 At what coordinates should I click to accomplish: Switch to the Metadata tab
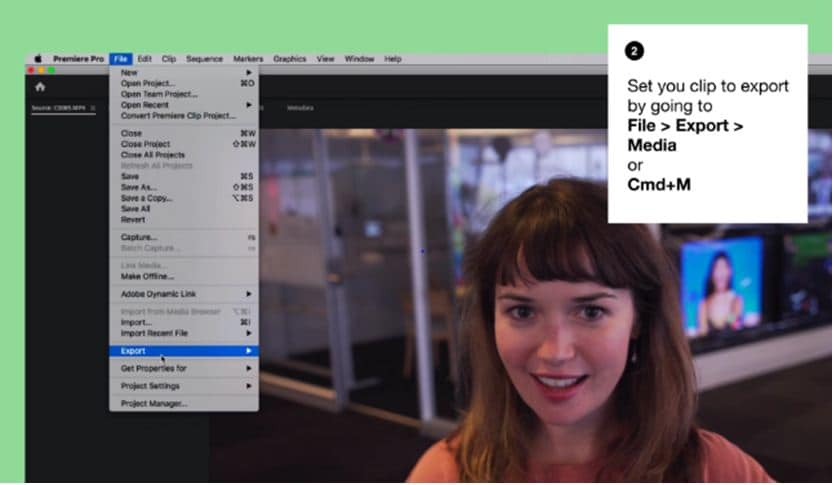coord(300,108)
